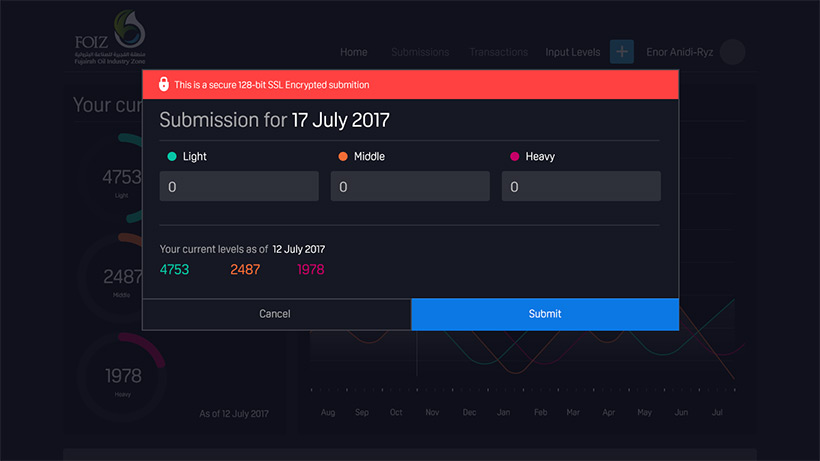Click the Heavy level input field
The width and height of the screenshot is (820, 461).
pos(581,186)
